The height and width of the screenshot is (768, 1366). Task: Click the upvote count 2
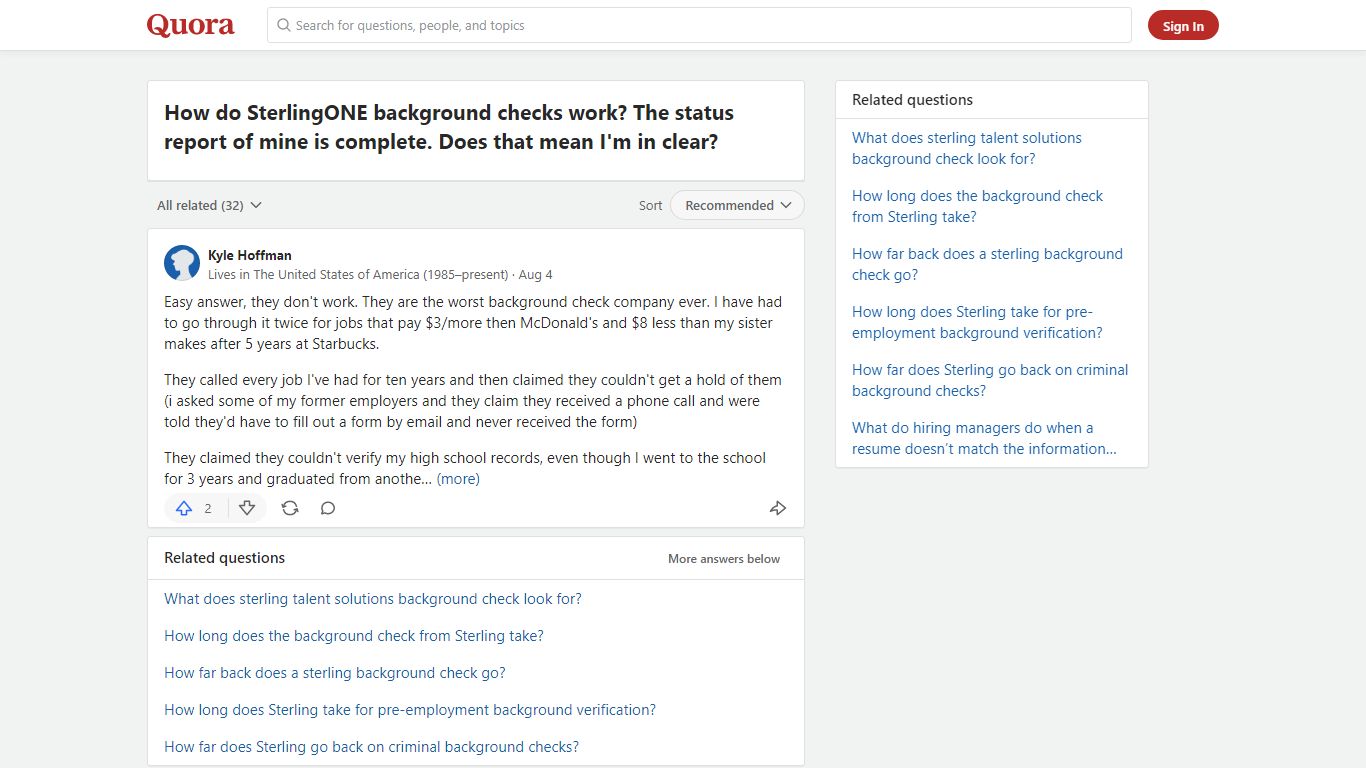(208, 508)
